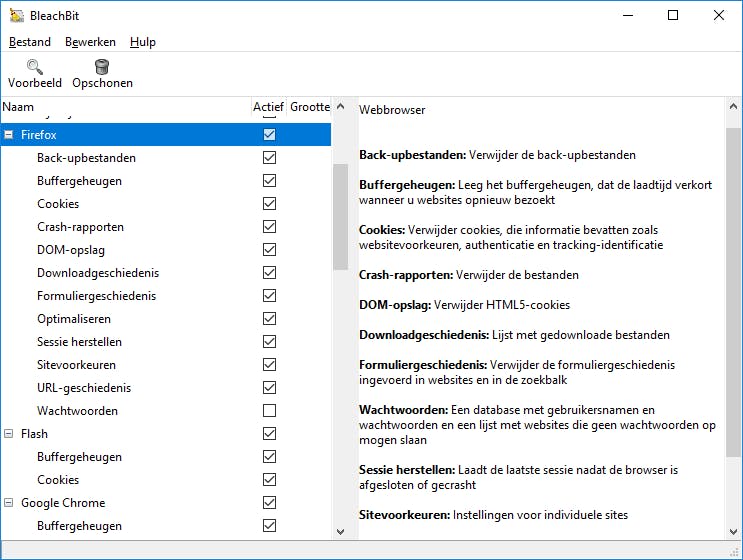This screenshot has width=743, height=560.
Task: Click the Naam column header
Action: [126, 107]
